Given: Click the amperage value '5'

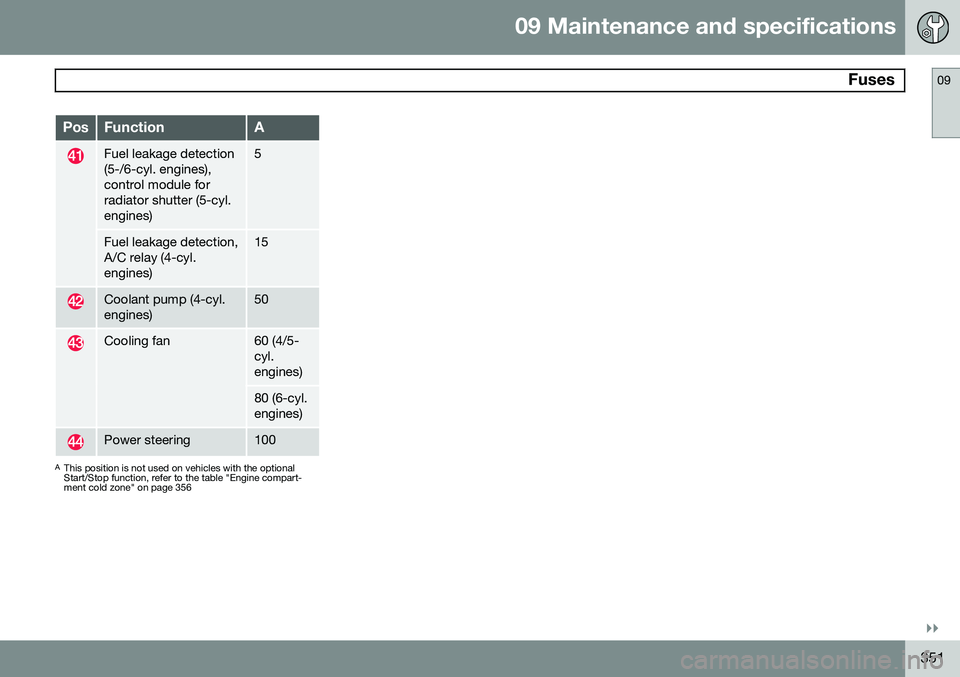Looking at the screenshot, I should tap(258, 154).
